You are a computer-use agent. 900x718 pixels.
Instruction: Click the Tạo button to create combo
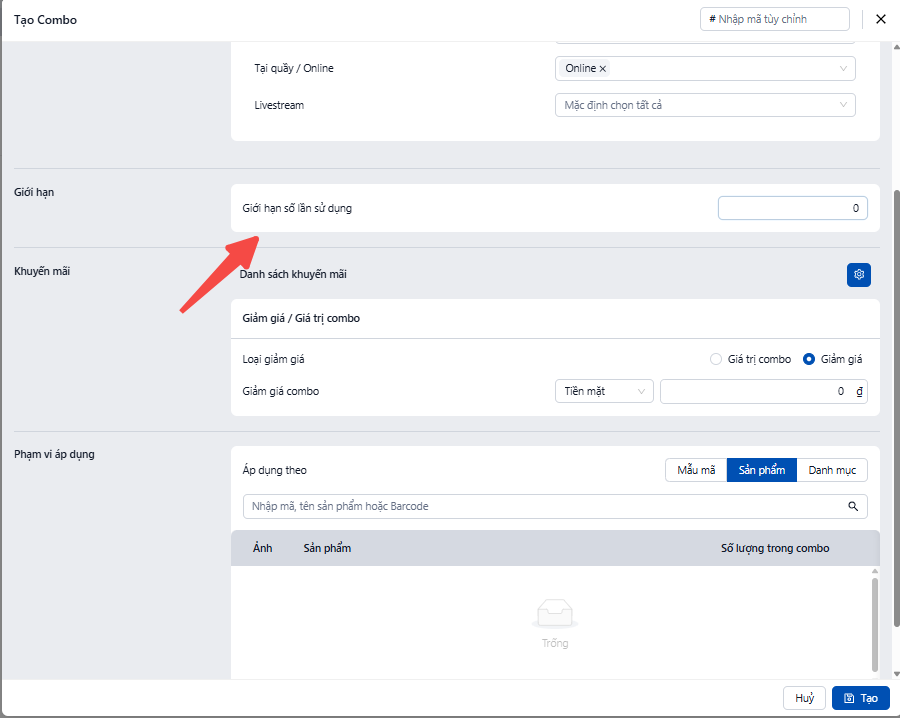coord(860,698)
